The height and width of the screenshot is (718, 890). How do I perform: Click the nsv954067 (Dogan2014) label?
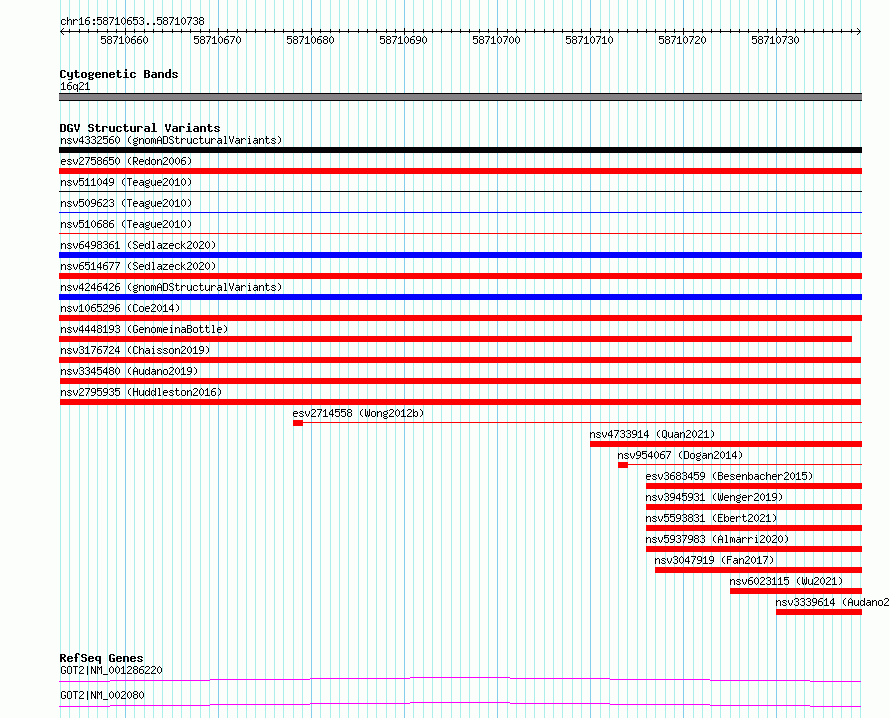tap(680, 455)
